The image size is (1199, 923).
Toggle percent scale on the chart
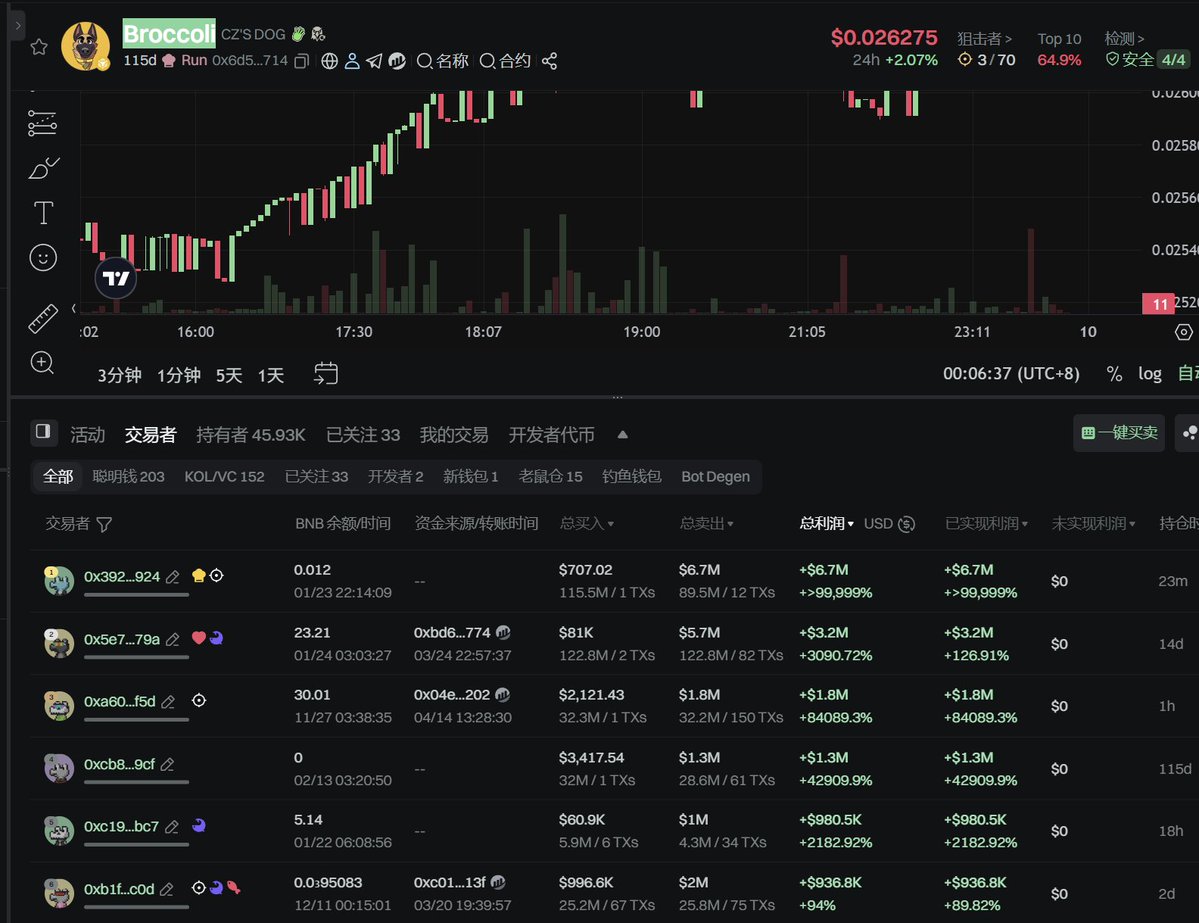(1114, 373)
